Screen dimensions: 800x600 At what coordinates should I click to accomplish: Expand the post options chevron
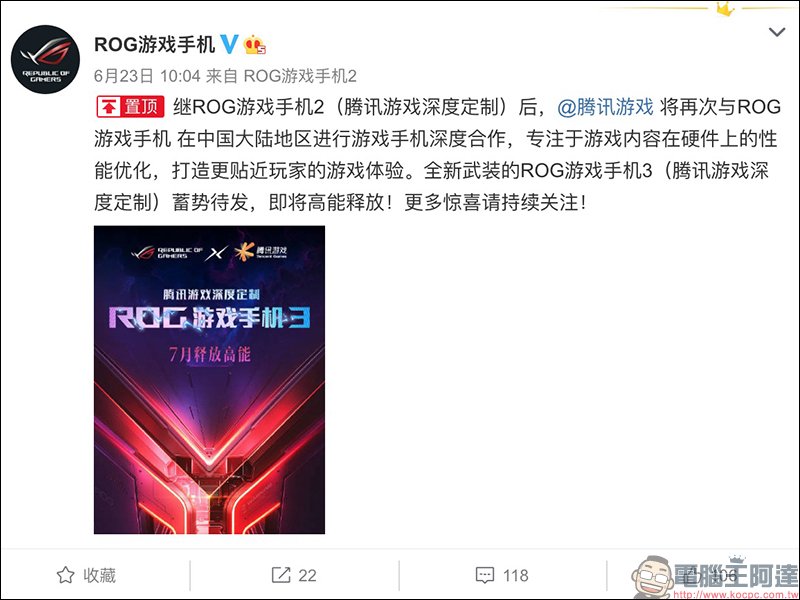click(777, 32)
